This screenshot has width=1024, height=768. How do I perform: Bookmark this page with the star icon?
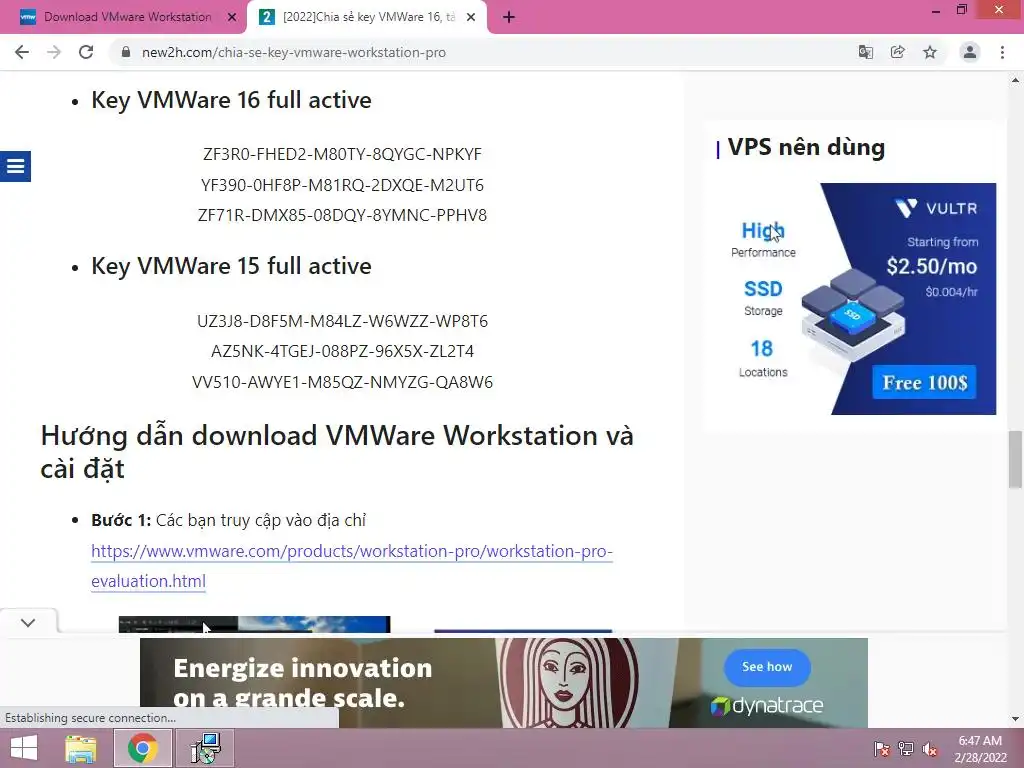pos(930,52)
